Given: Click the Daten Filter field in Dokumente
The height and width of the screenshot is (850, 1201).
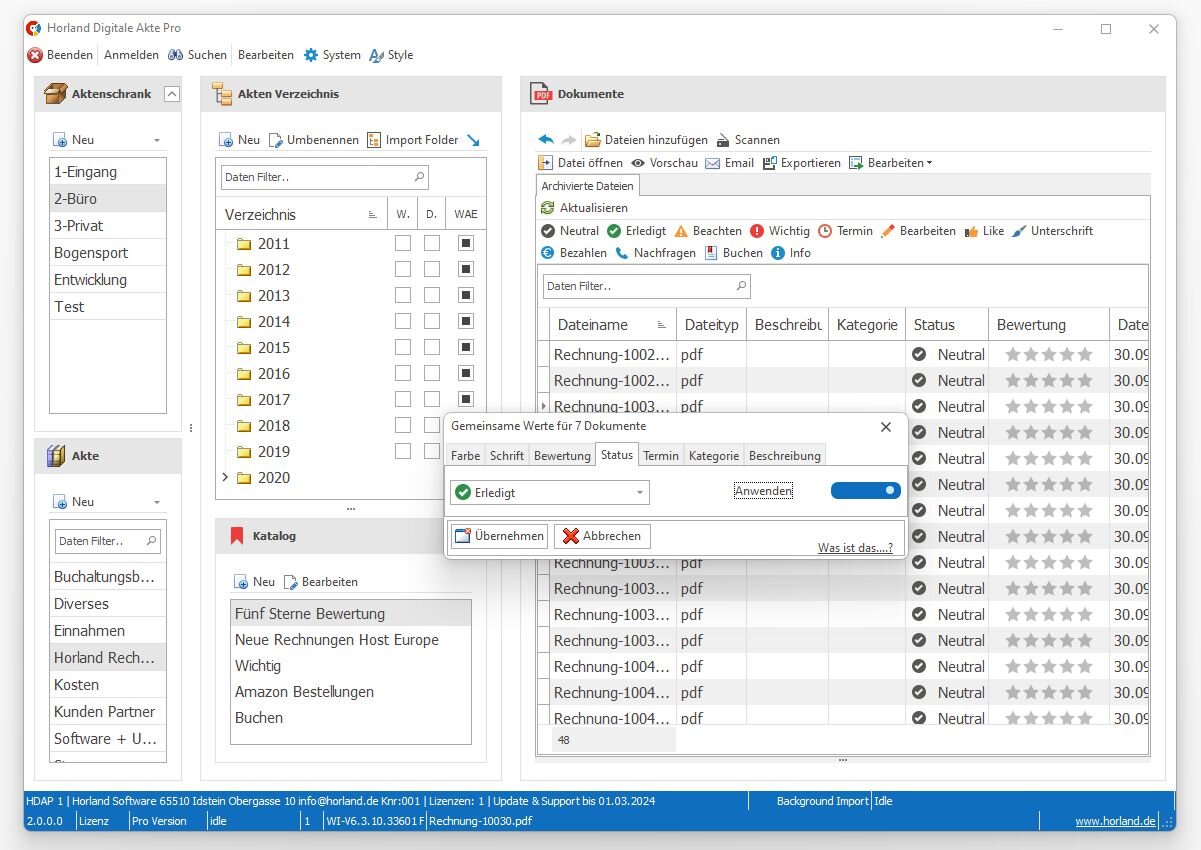Looking at the screenshot, I should click(x=647, y=286).
